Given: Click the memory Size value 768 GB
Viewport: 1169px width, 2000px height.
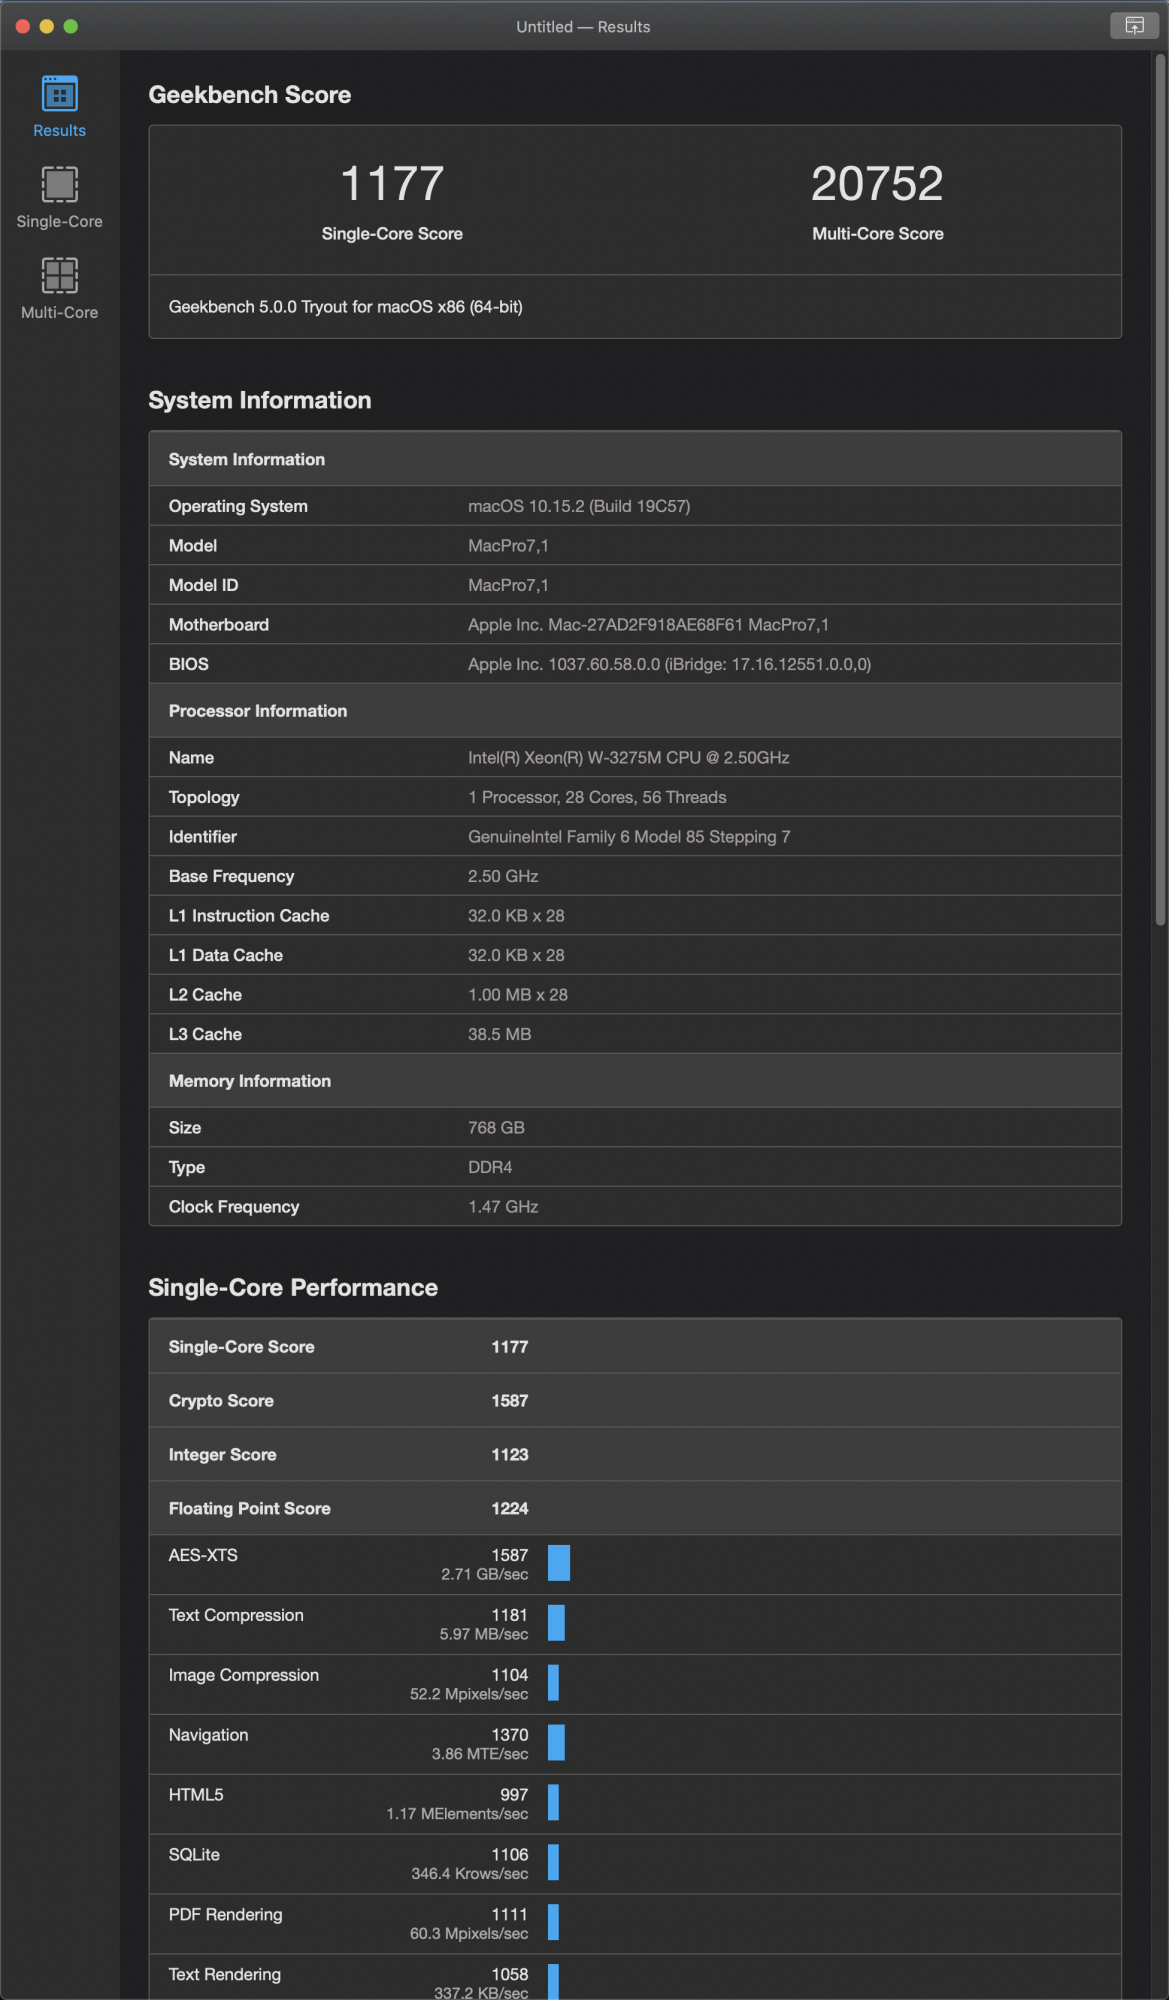Looking at the screenshot, I should click(x=496, y=1128).
